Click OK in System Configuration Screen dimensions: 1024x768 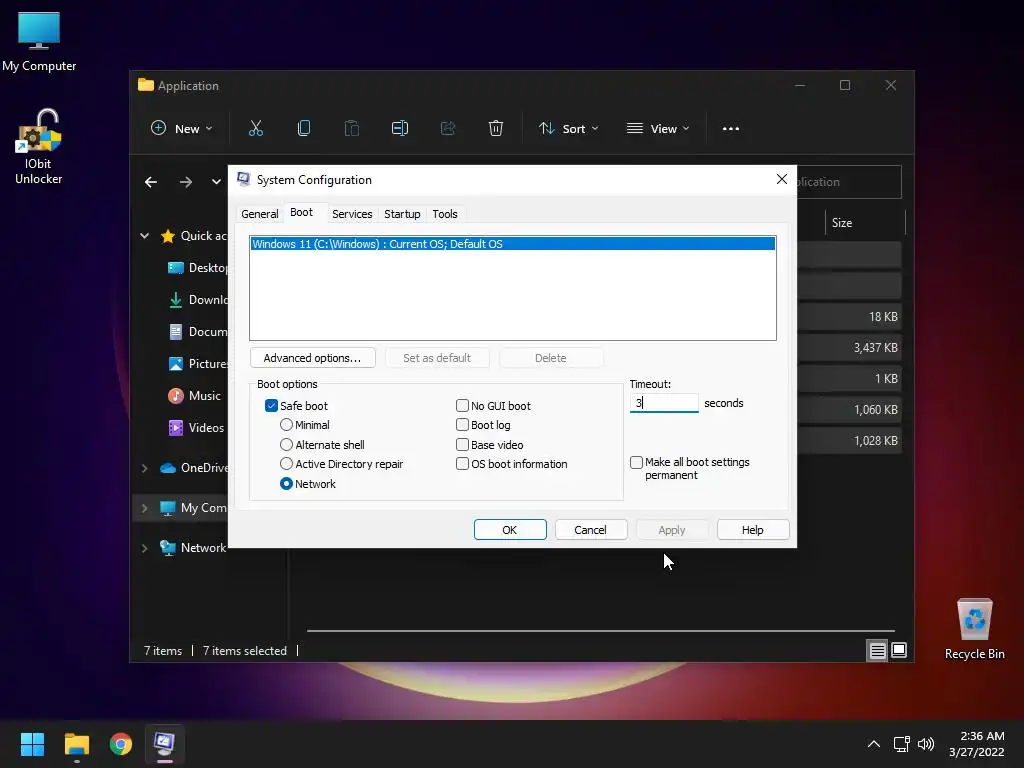click(510, 530)
